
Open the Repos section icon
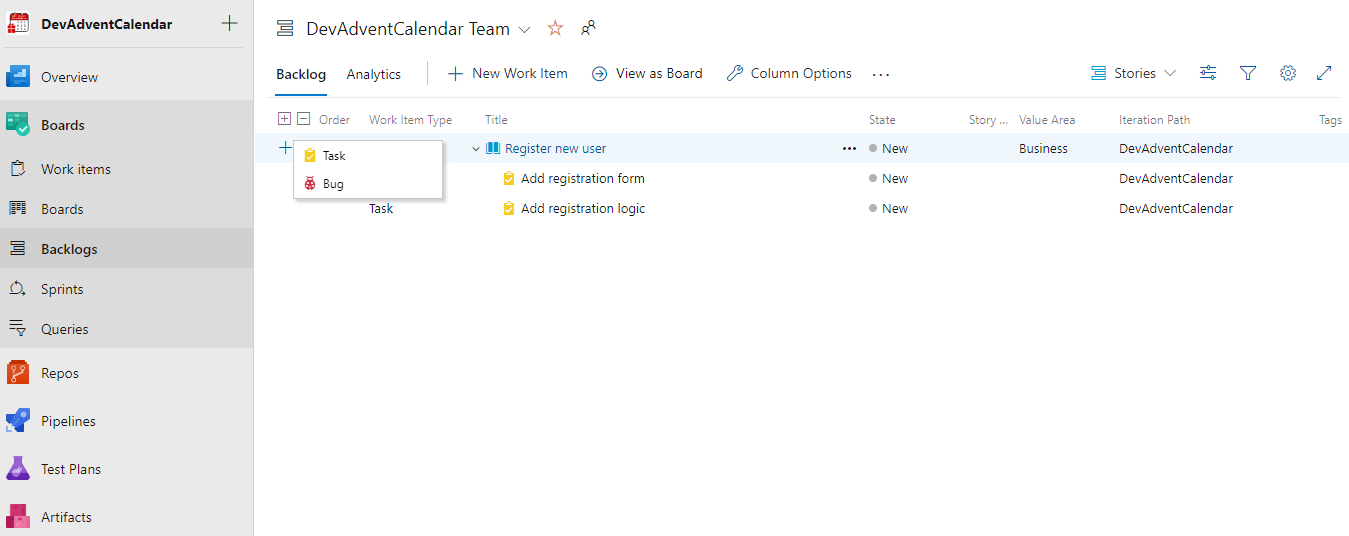coord(18,373)
